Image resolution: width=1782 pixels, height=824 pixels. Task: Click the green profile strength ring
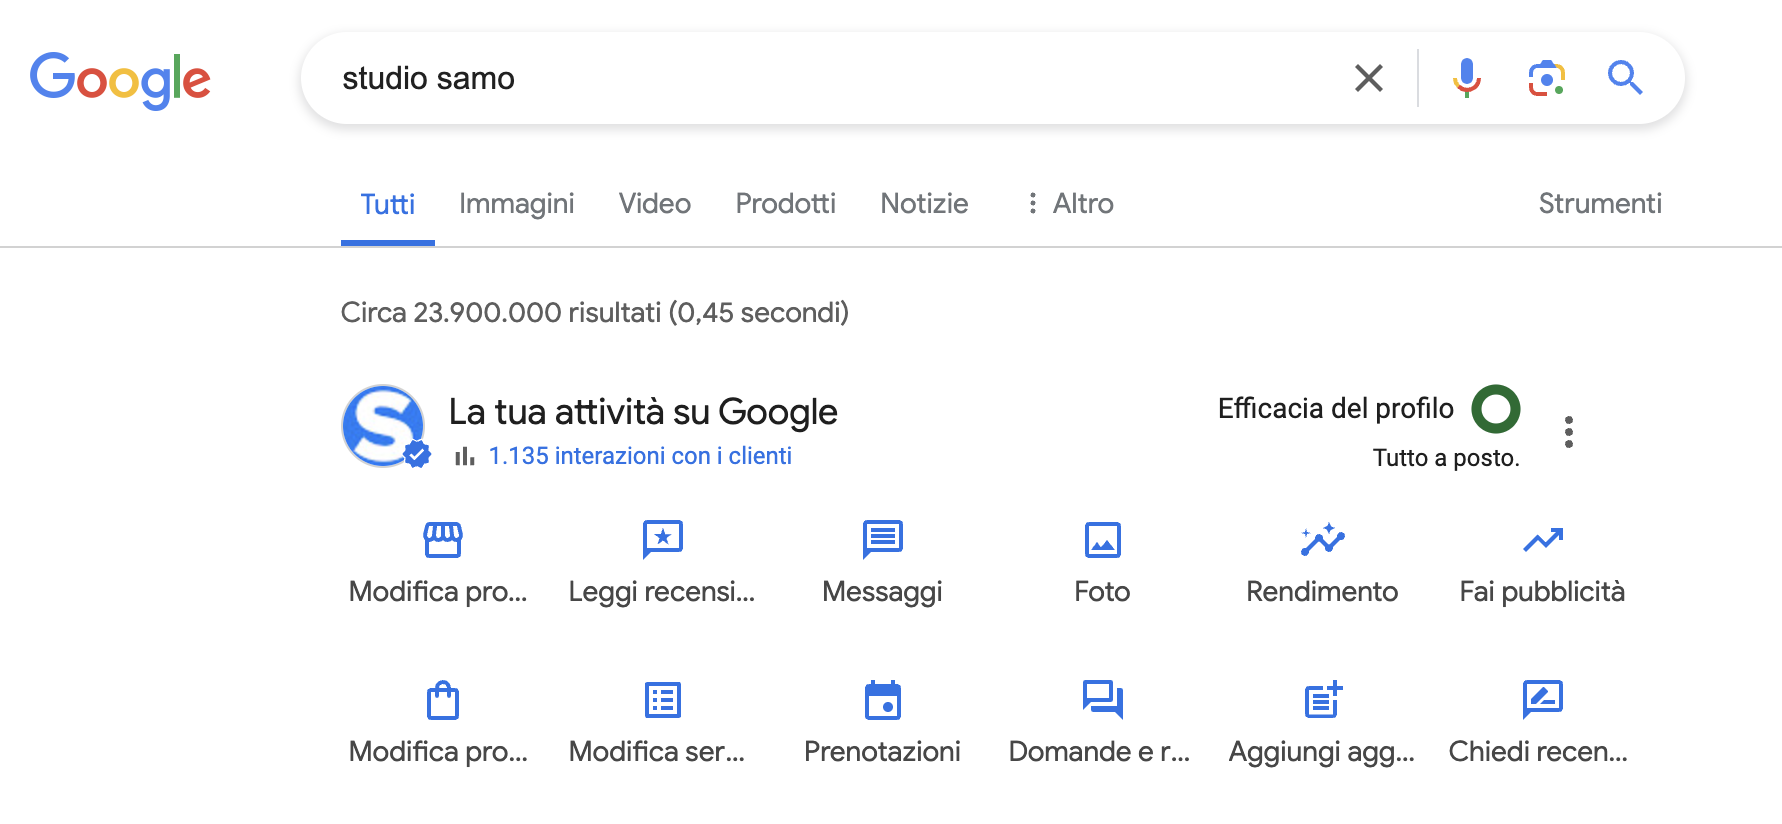[x=1496, y=409]
